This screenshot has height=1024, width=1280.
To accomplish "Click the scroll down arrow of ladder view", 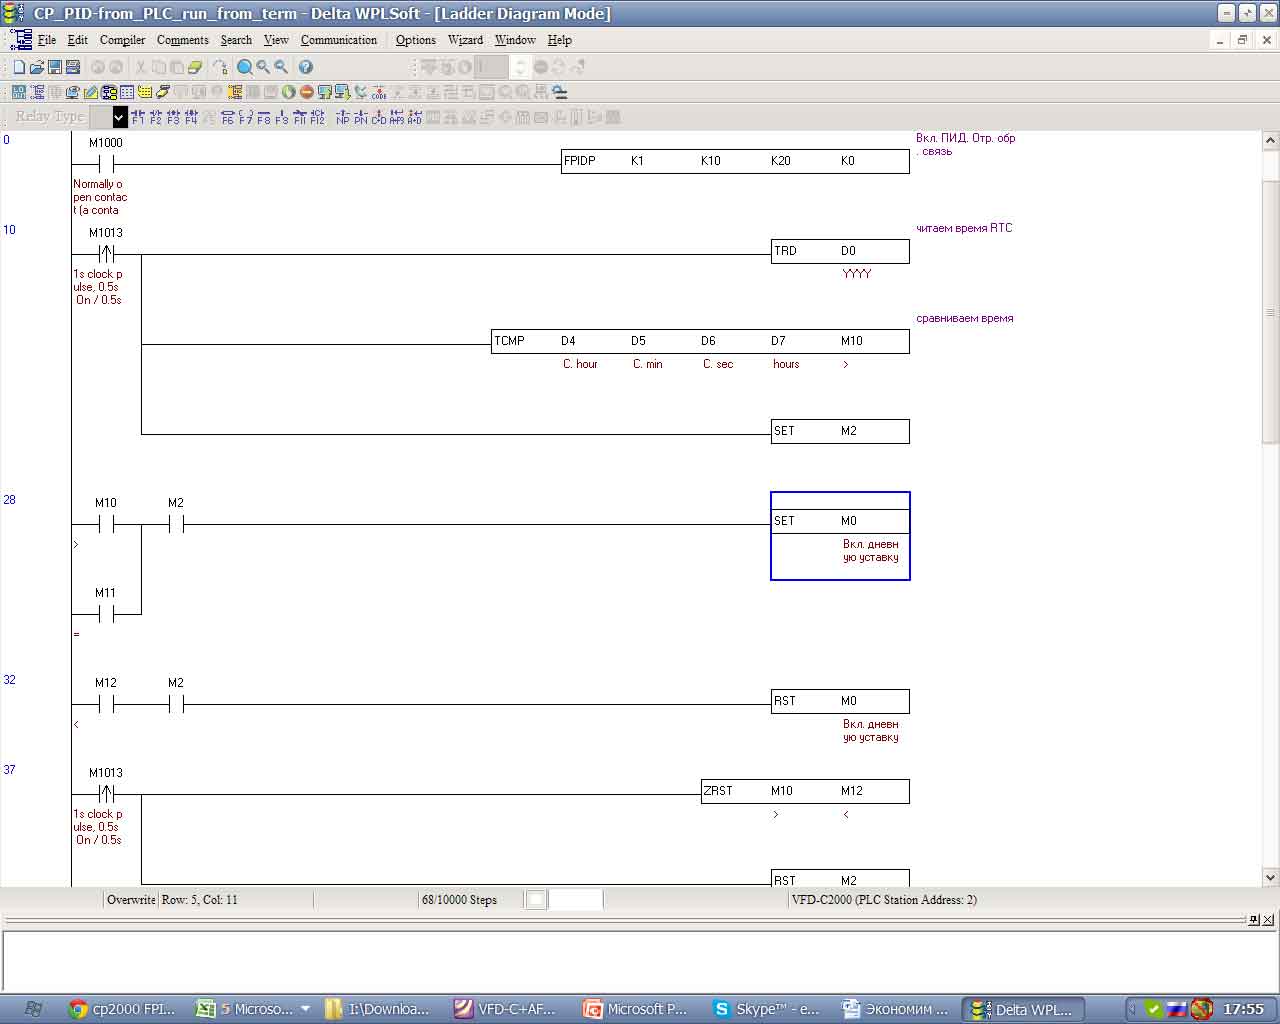I will (1271, 877).
